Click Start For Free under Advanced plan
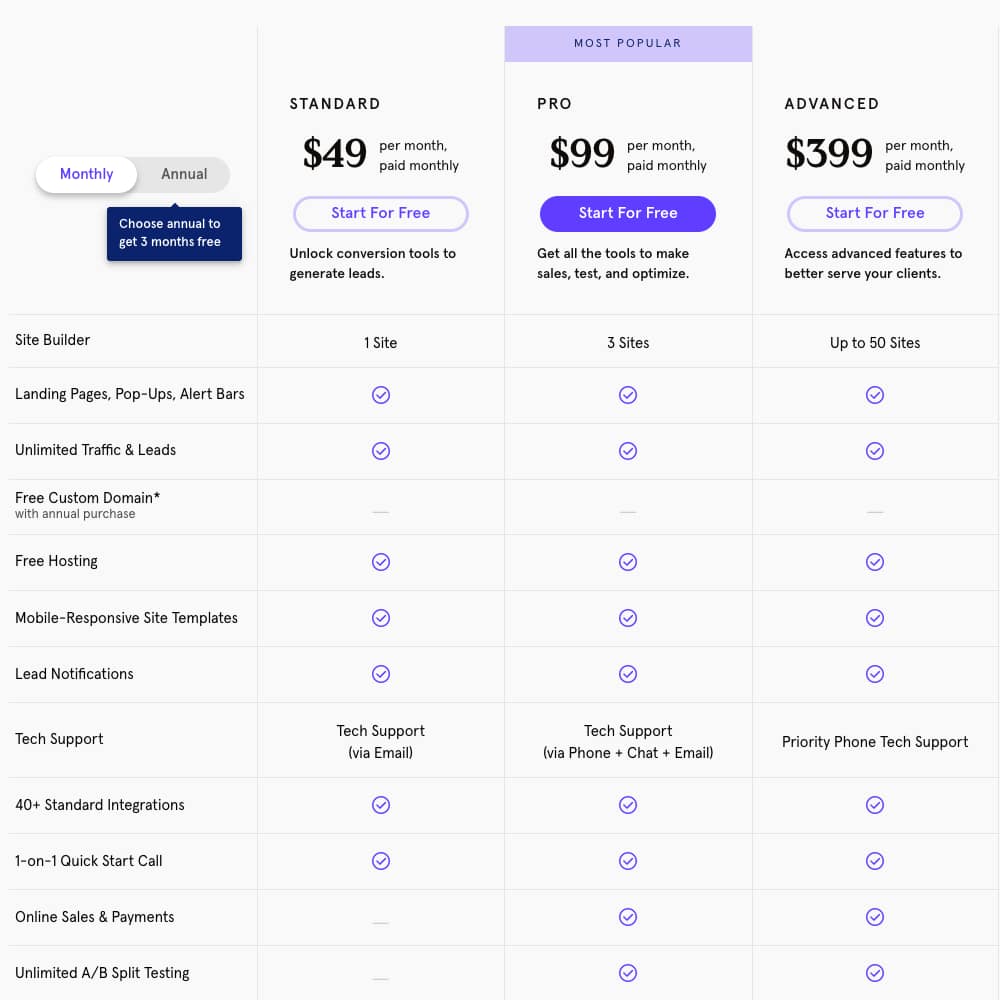Screen dimensions: 1000x1000 tap(875, 213)
